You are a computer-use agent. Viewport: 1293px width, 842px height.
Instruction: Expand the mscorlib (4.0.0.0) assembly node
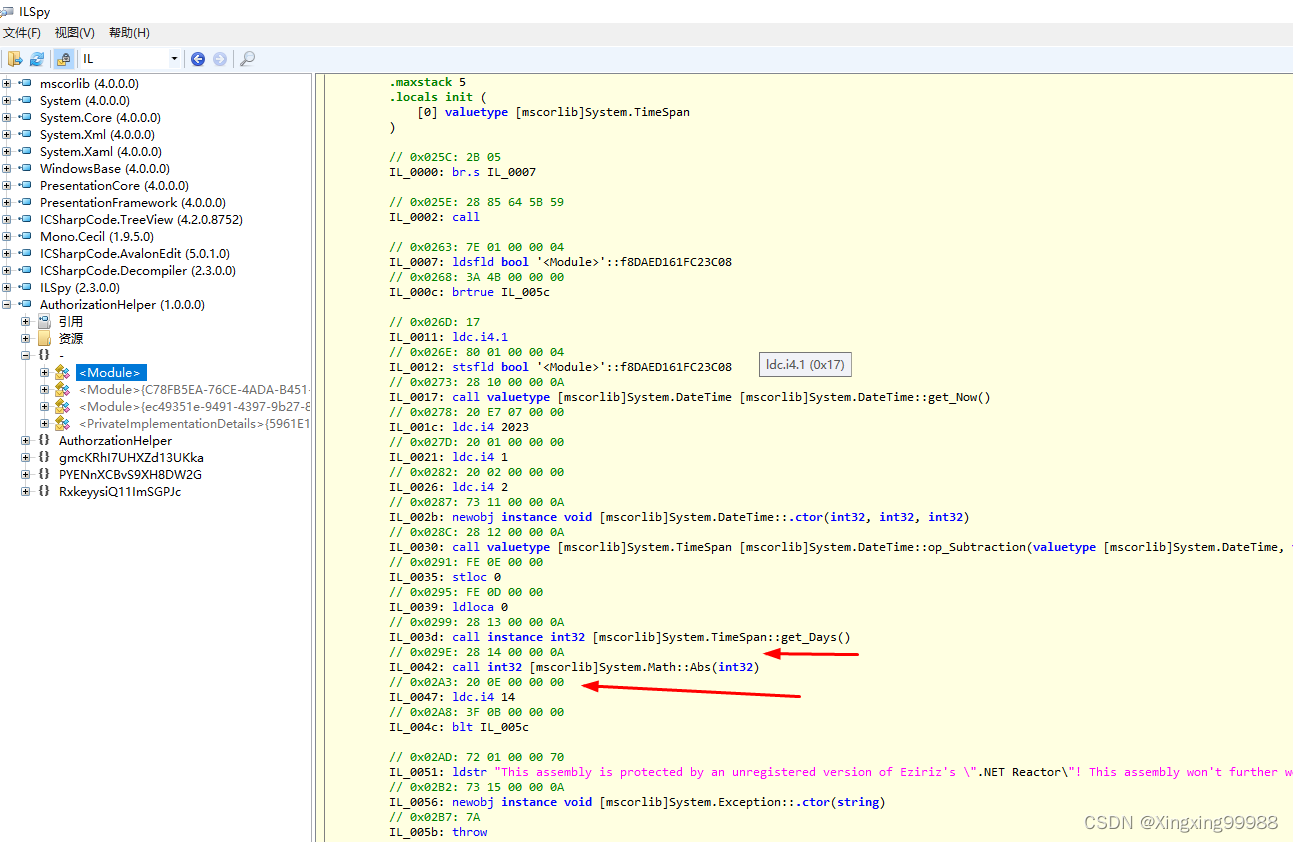click(8, 83)
